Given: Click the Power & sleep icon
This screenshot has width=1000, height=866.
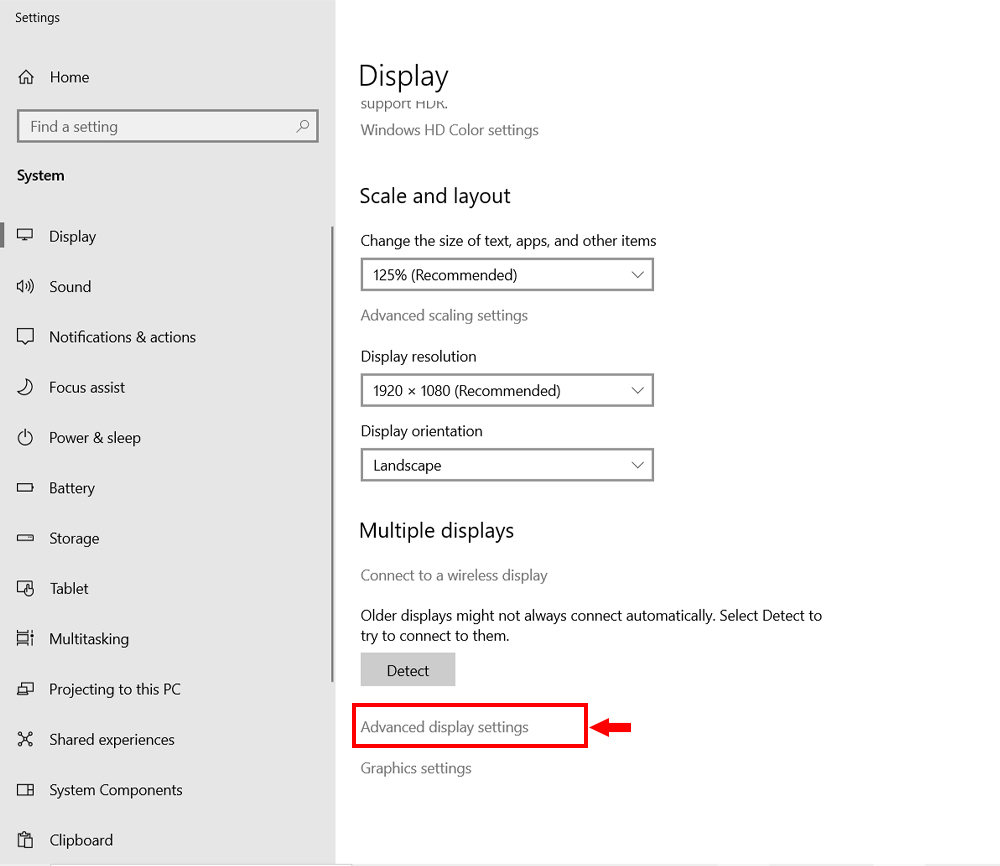Looking at the screenshot, I should pyautogui.click(x=26, y=438).
